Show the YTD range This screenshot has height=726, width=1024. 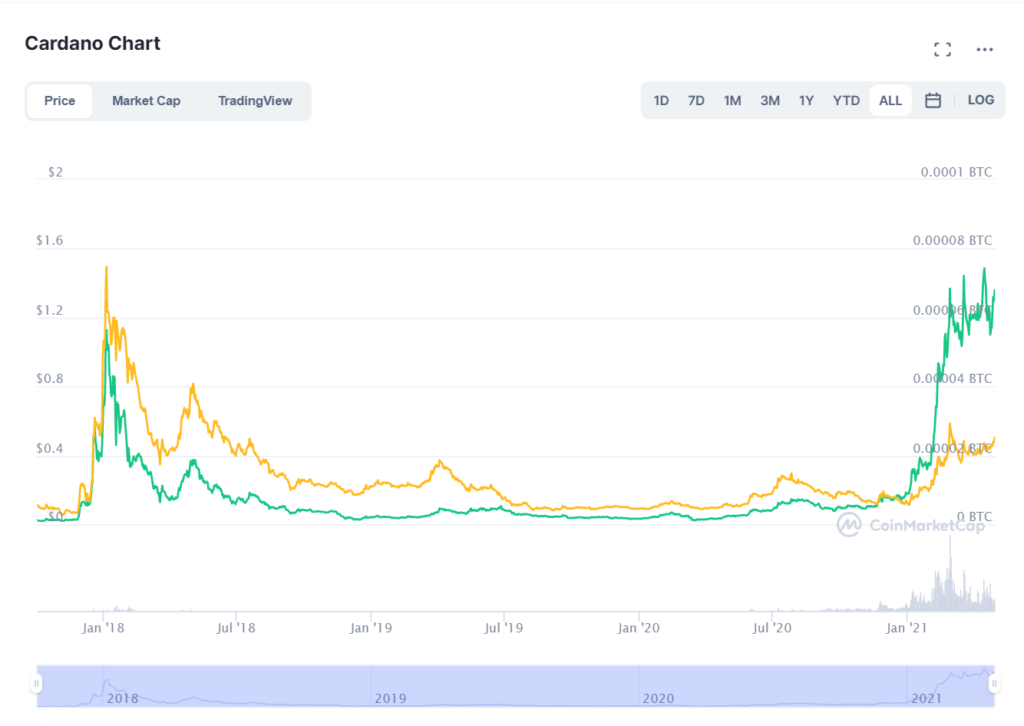(846, 101)
